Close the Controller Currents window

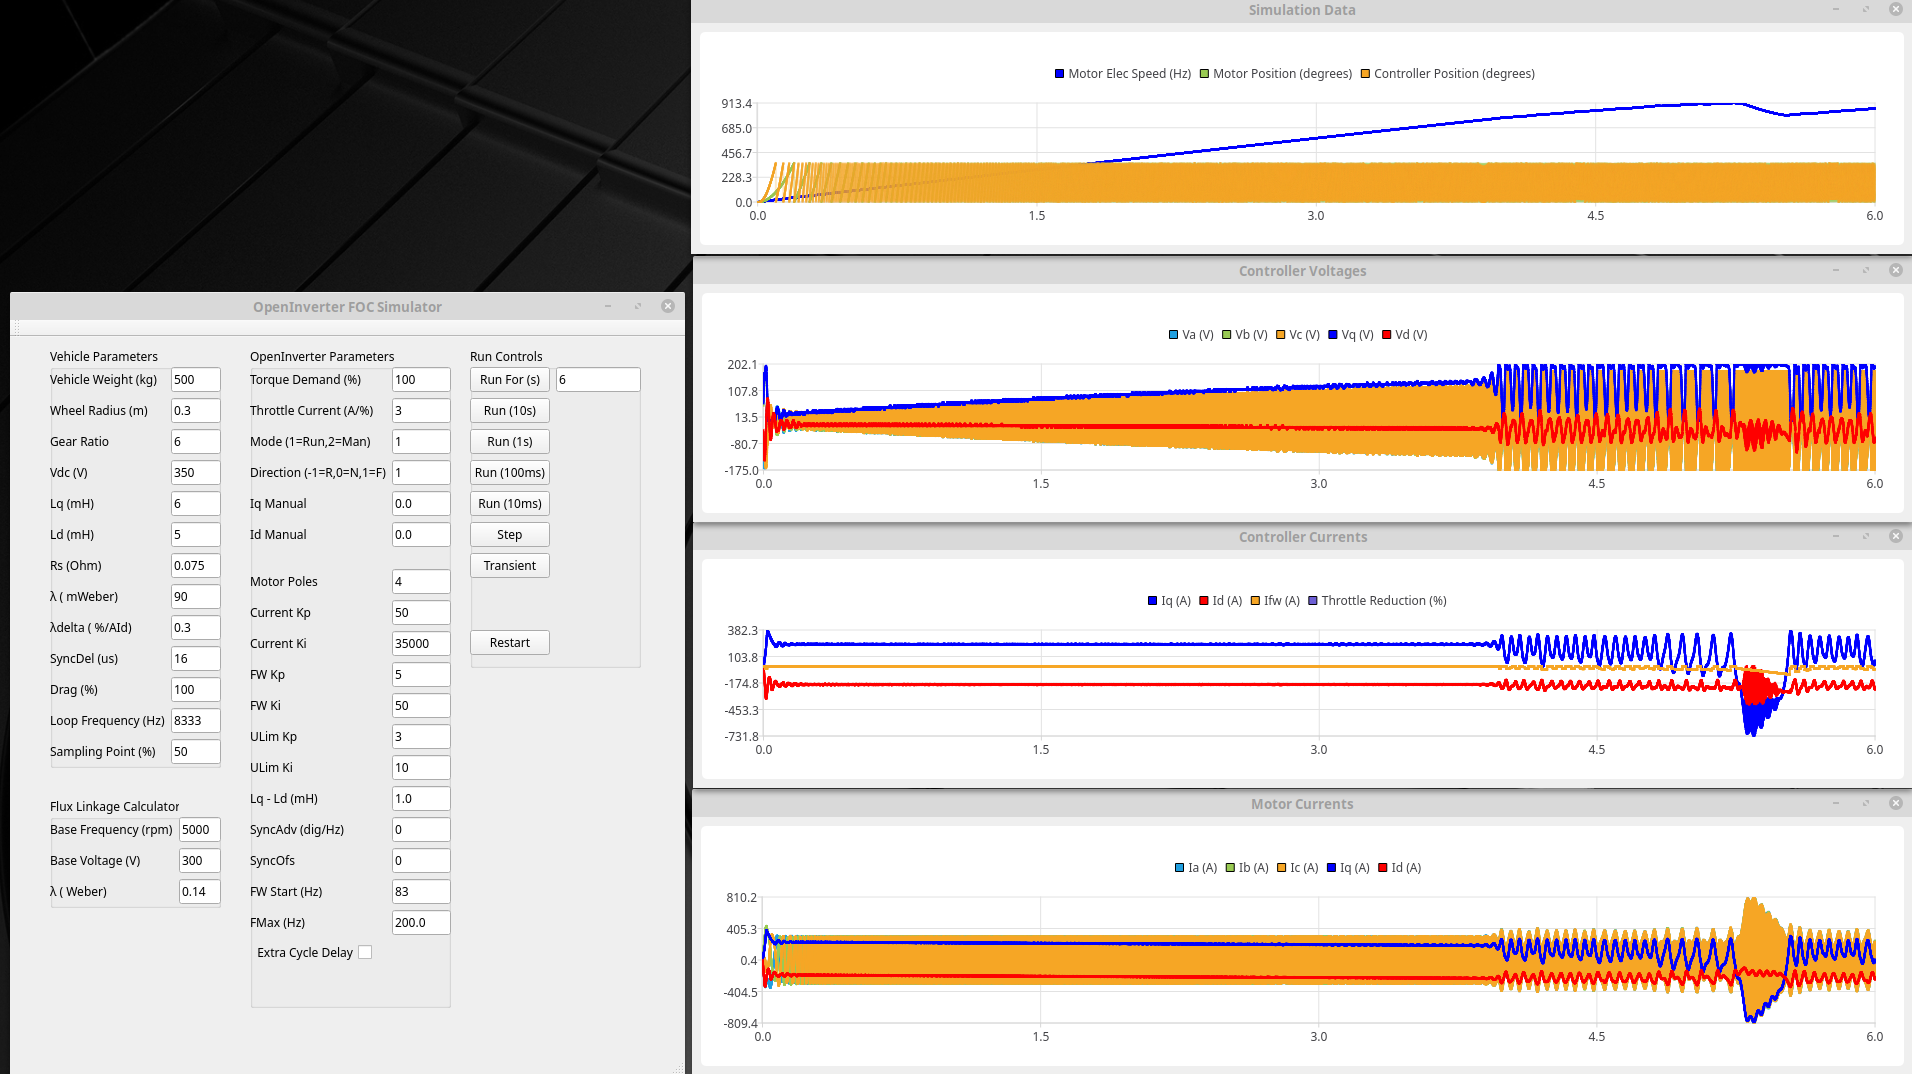tap(1895, 536)
